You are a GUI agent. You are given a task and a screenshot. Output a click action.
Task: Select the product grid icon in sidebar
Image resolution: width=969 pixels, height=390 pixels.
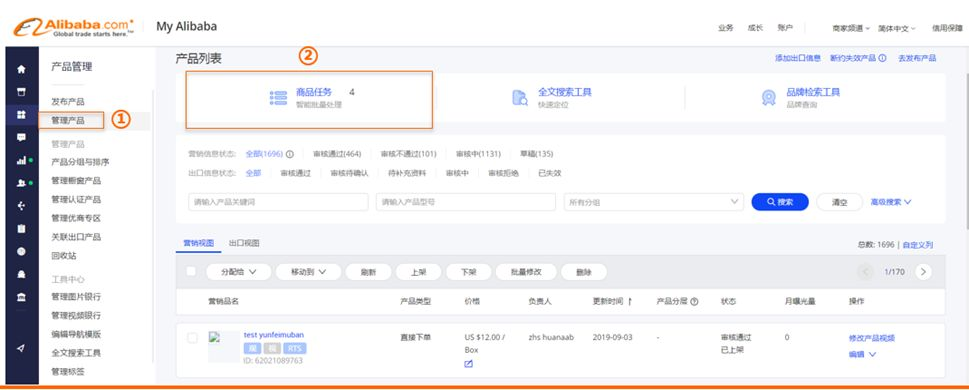point(21,115)
